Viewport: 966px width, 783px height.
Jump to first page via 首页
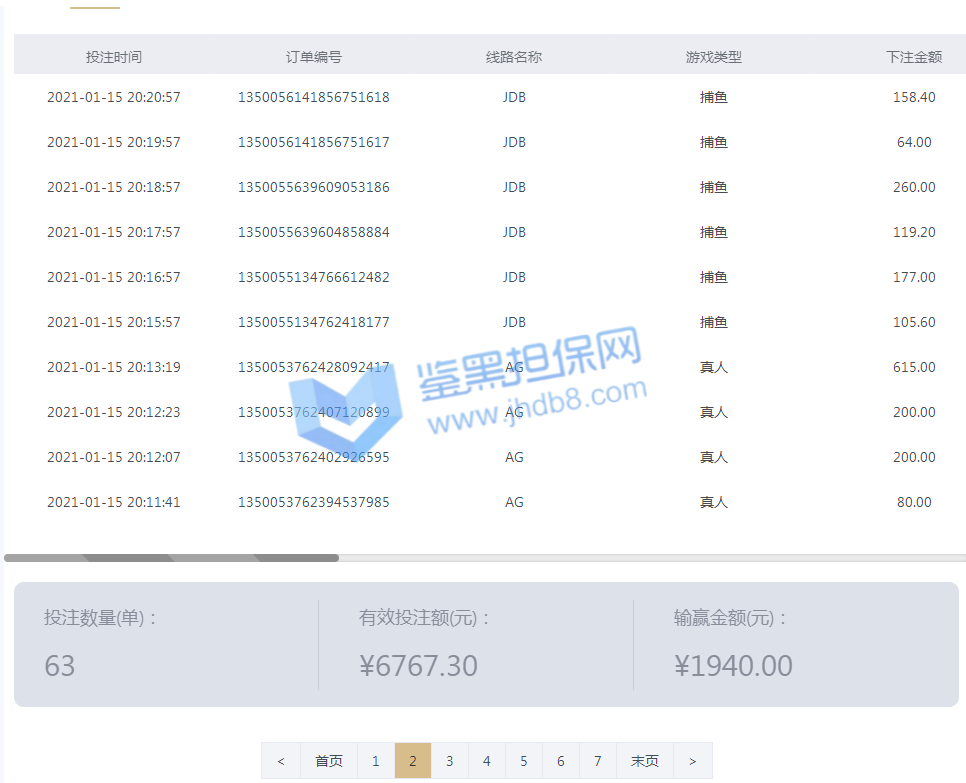pos(328,761)
